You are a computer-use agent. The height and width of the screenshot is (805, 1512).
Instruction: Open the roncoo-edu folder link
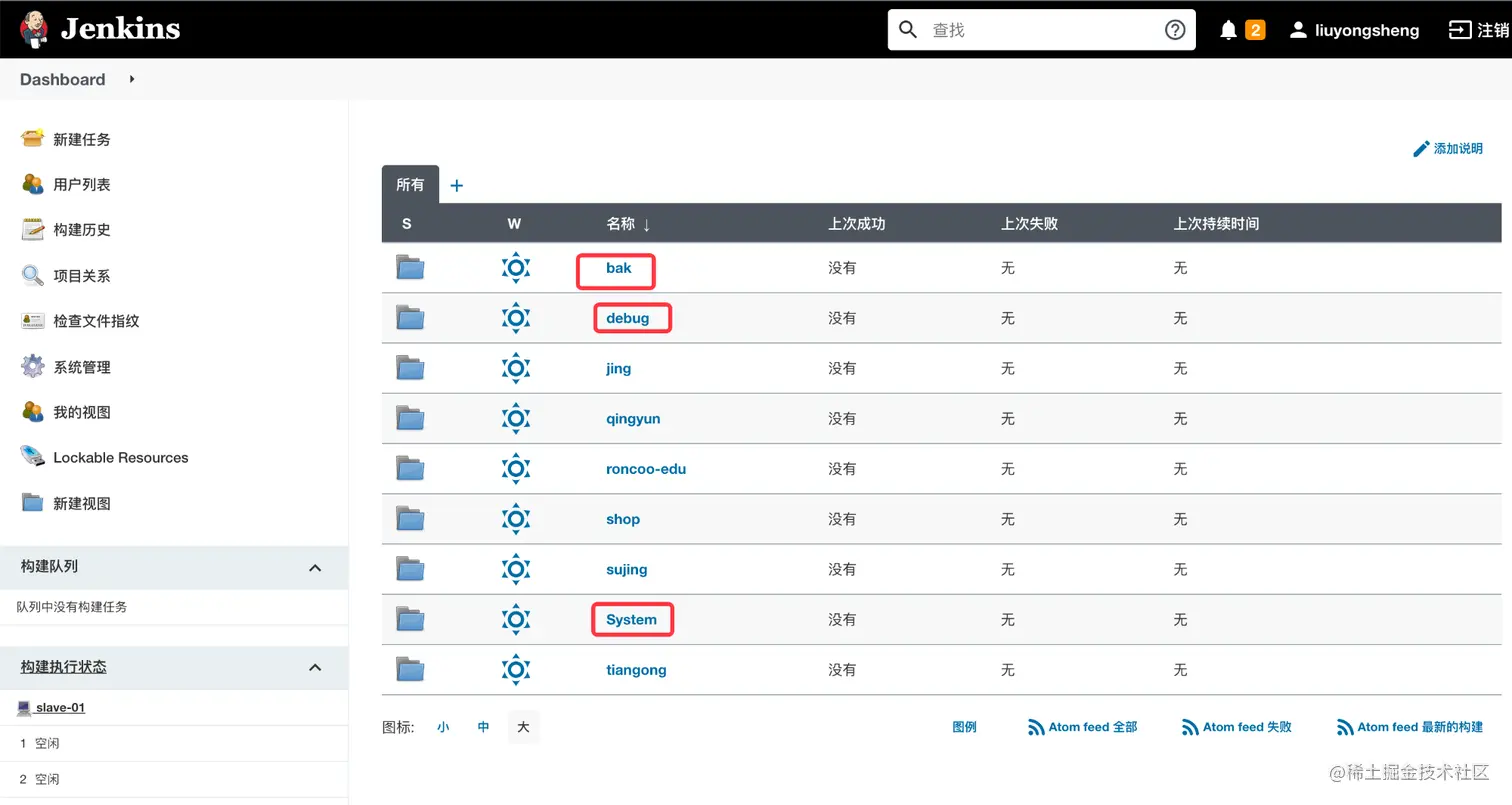[x=646, y=468]
